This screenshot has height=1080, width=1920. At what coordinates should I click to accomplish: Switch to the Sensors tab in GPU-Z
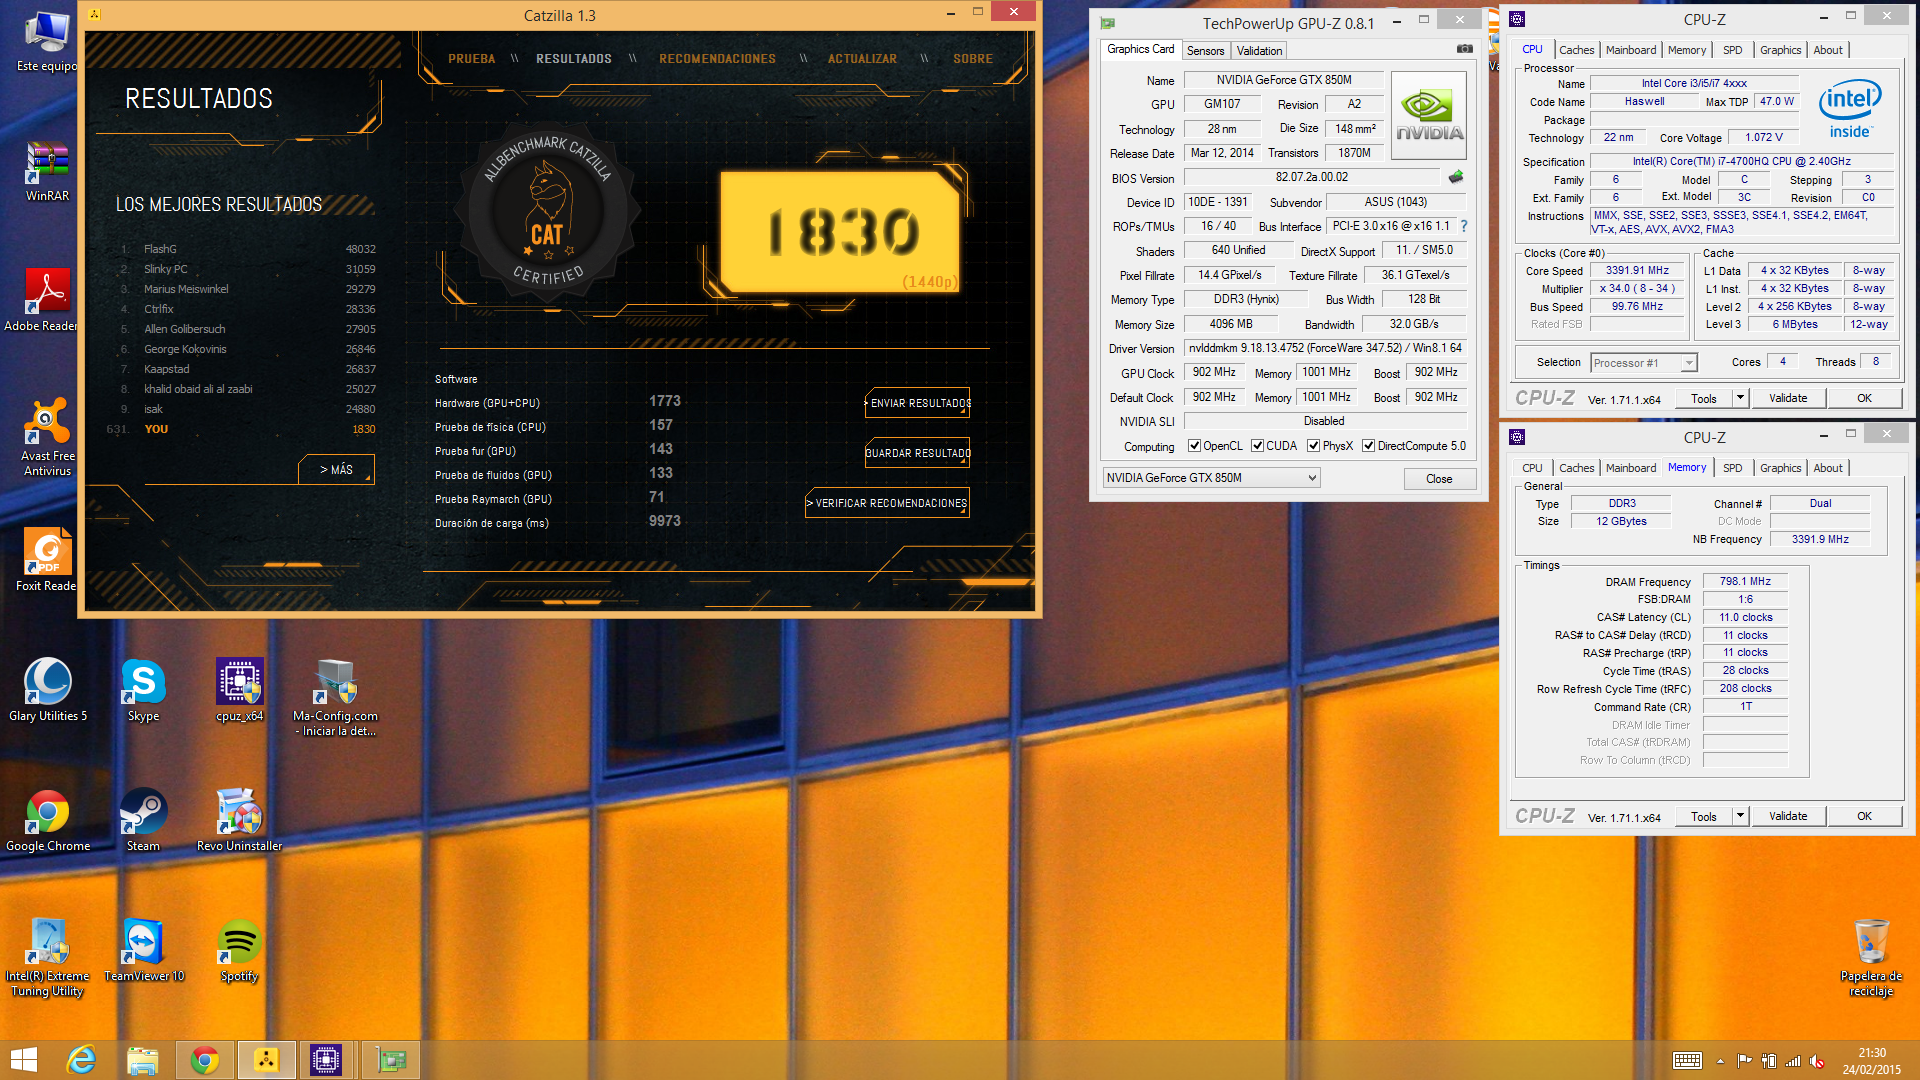(x=1205, y=51)
